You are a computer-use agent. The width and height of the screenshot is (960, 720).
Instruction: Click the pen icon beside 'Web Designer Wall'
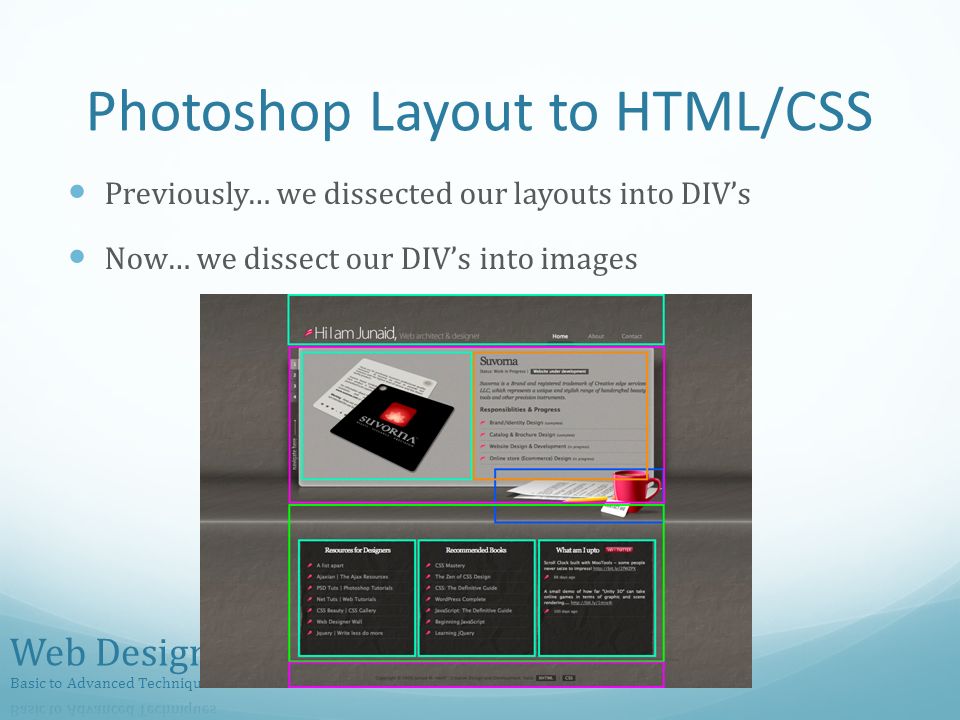(310, 622)
